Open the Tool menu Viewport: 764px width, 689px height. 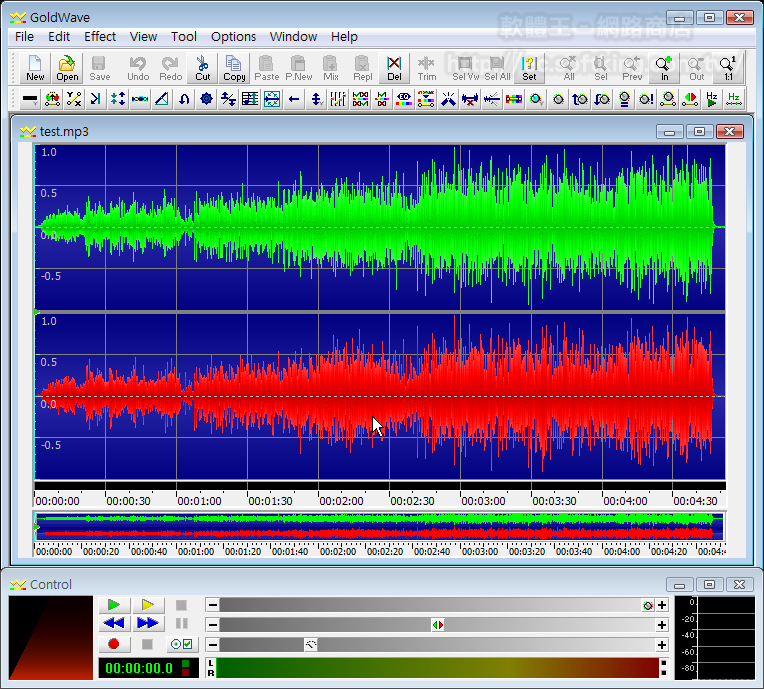coord(184,36)
